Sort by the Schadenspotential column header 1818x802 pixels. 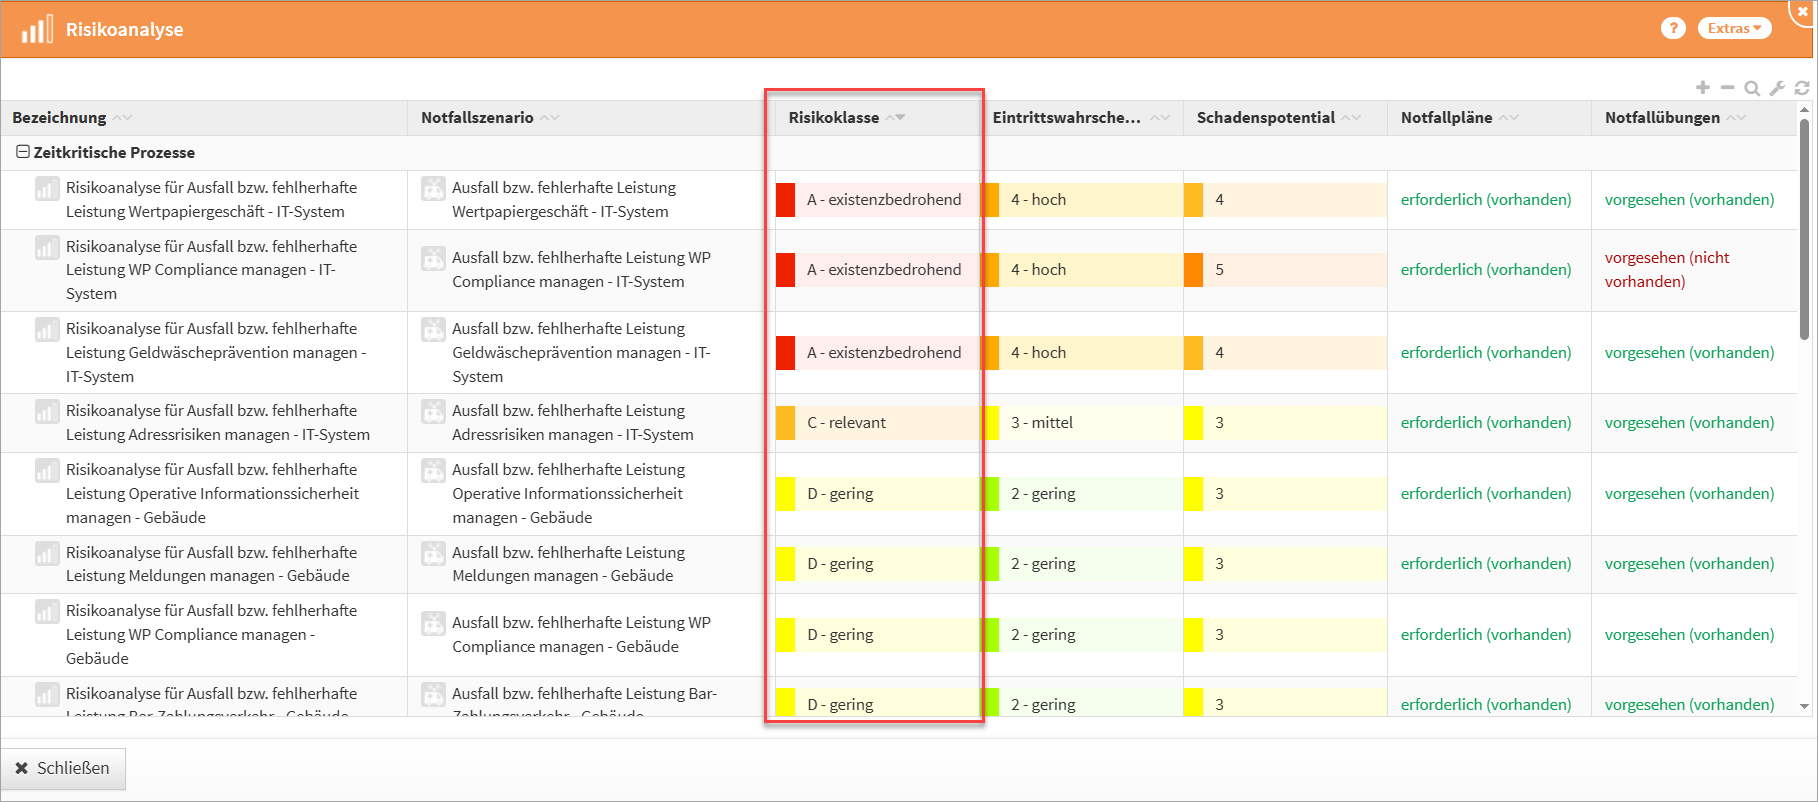(1265, 118)
